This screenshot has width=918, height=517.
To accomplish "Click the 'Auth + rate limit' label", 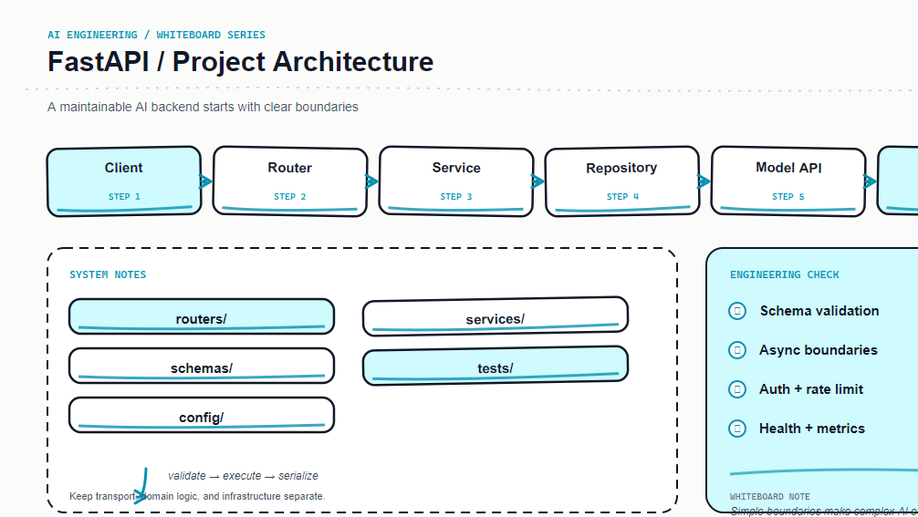I will (811, 389).
